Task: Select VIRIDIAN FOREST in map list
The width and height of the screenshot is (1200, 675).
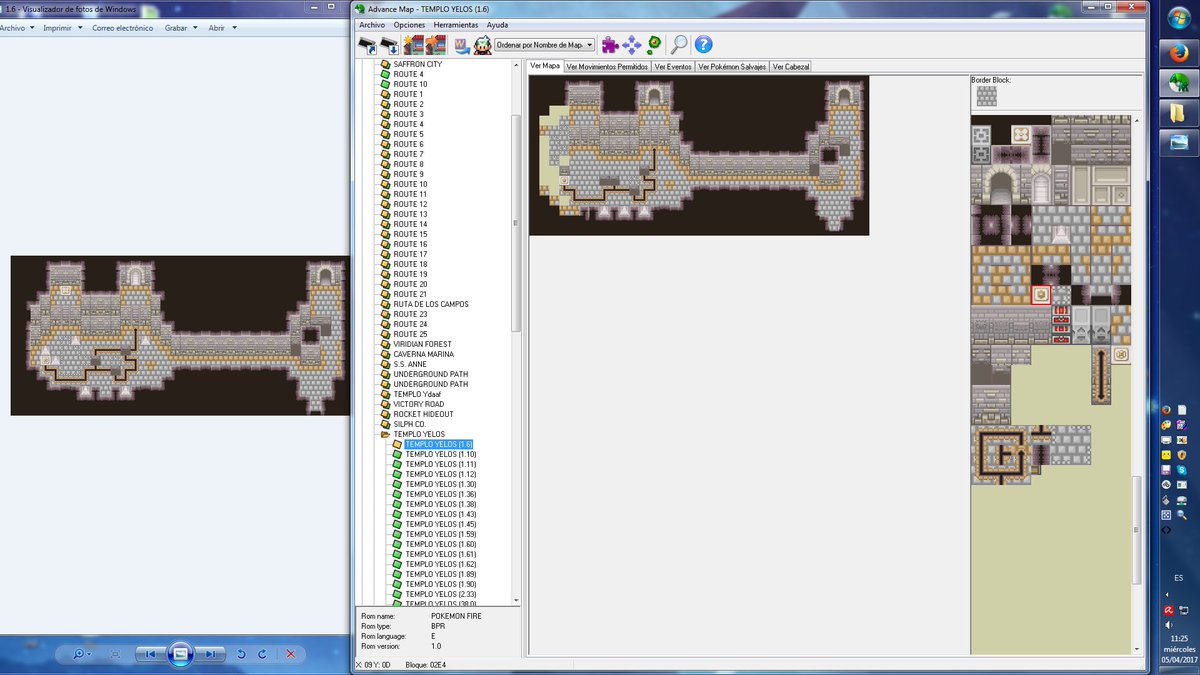Action: point(422,344)
